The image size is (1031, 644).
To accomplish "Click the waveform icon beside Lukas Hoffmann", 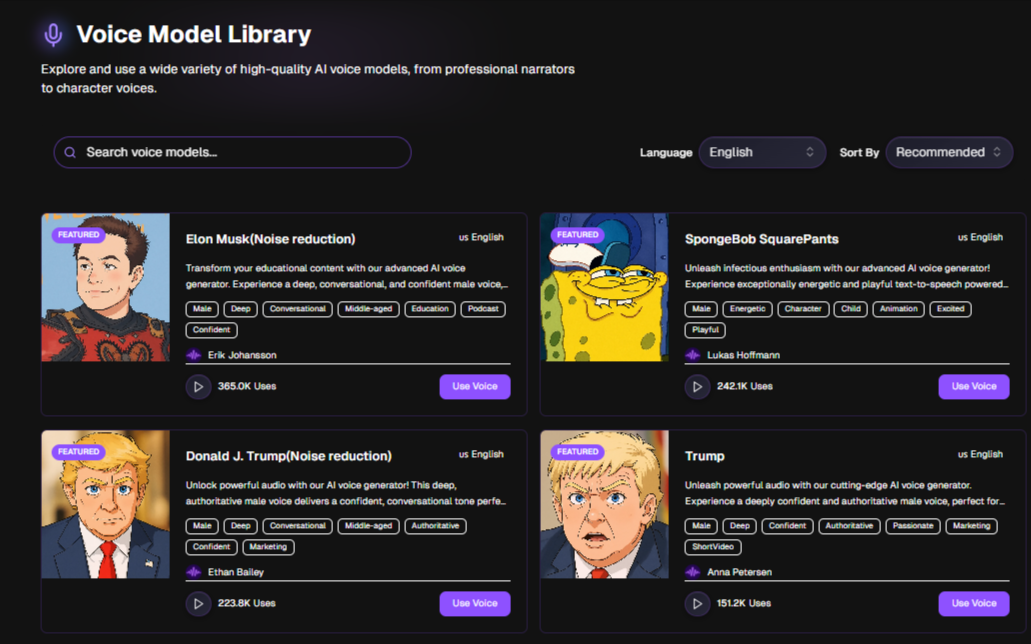I will pyautogui.click(x=692, y=355).
